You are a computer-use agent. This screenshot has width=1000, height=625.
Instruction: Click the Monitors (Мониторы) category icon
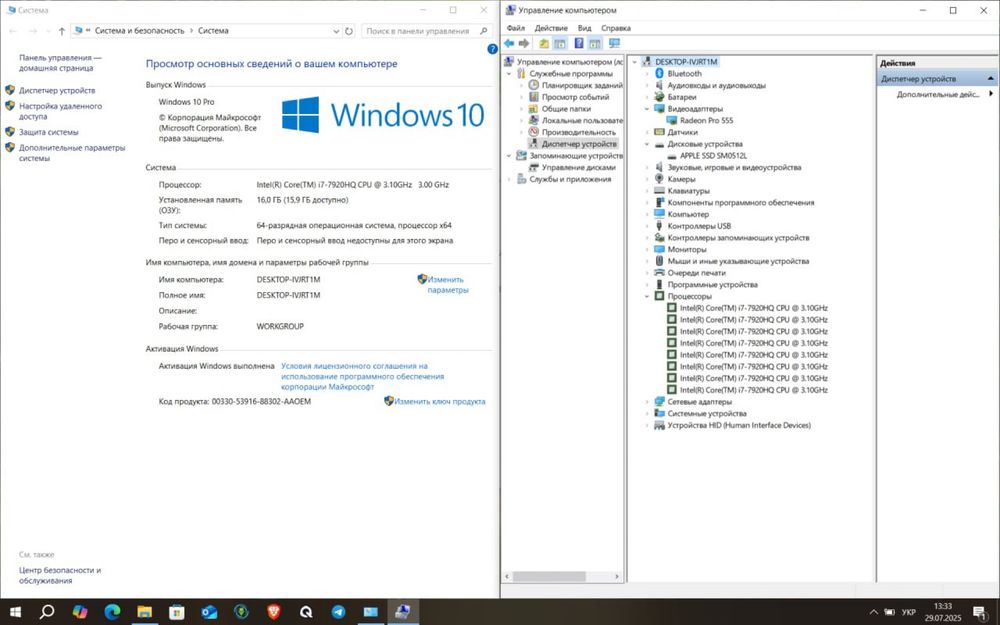point(659,249)
